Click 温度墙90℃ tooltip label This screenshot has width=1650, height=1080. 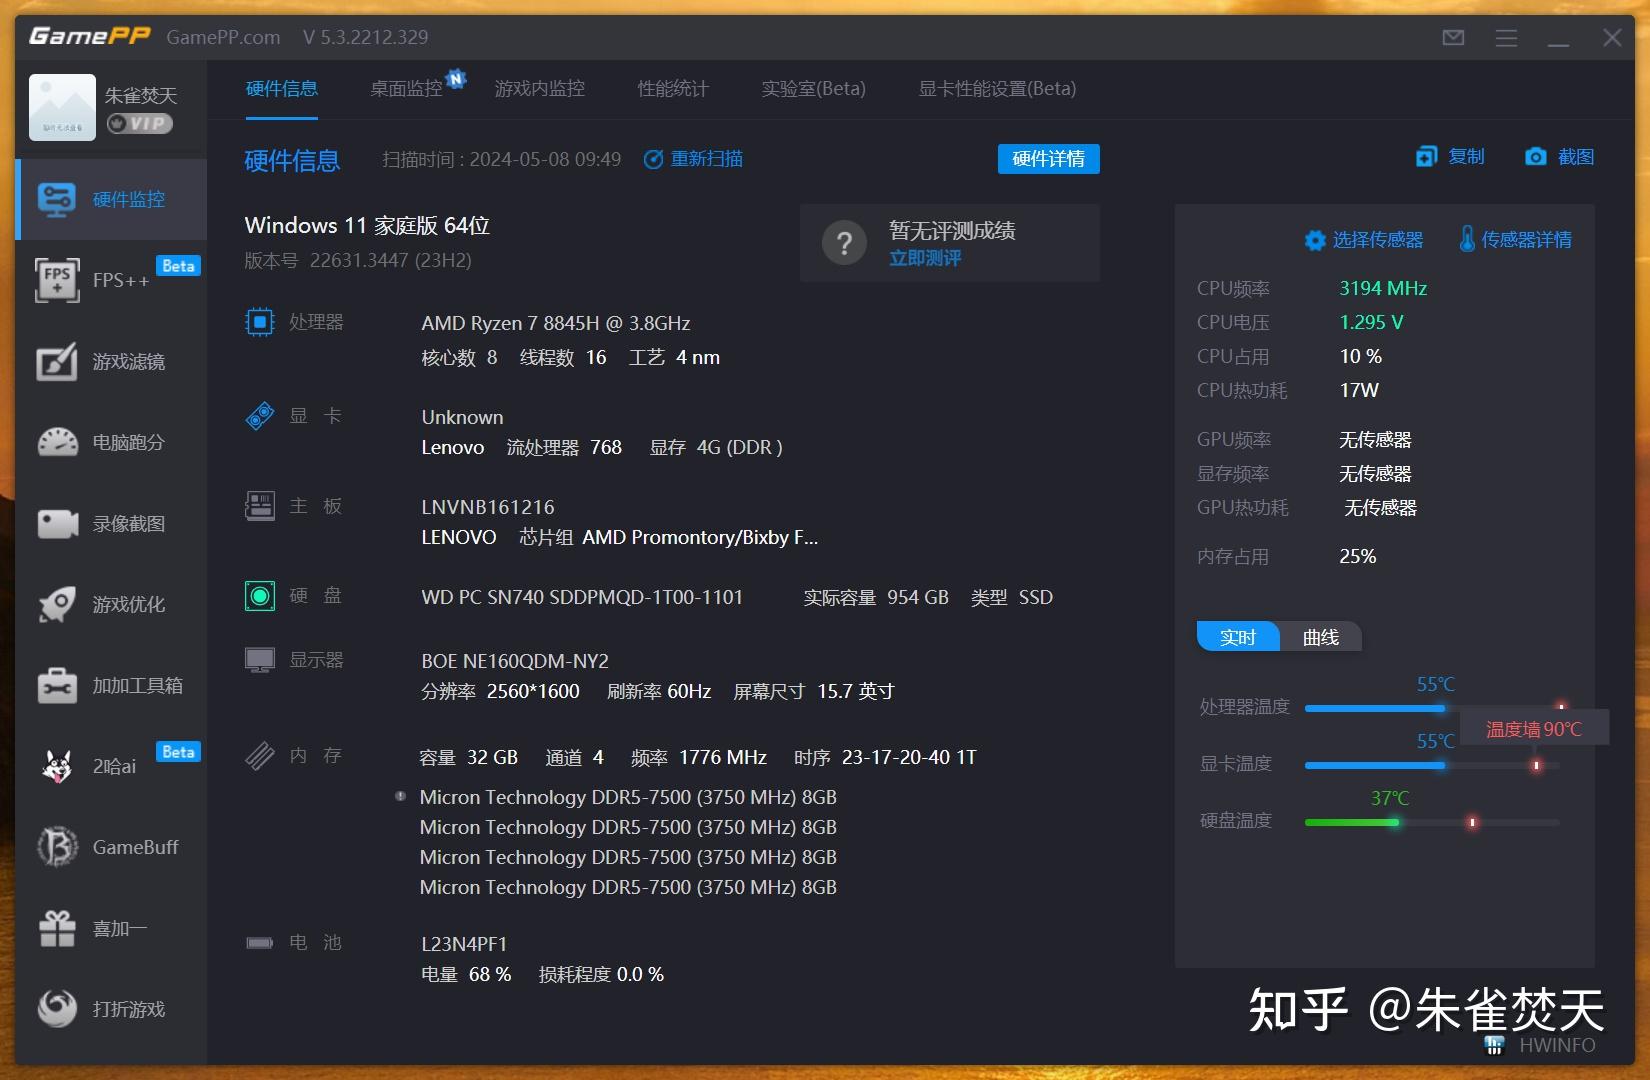pos(1534,729)
